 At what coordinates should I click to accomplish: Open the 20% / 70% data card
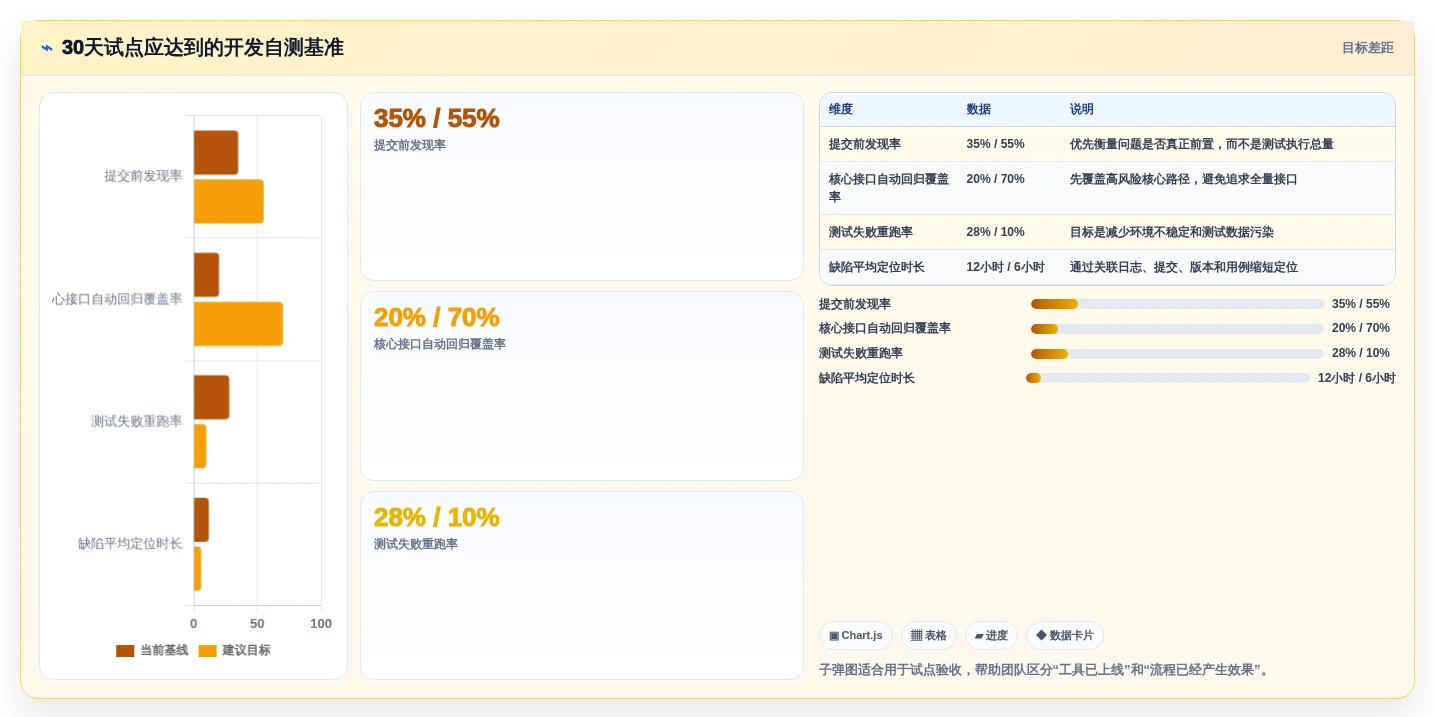tap(582, 386)
